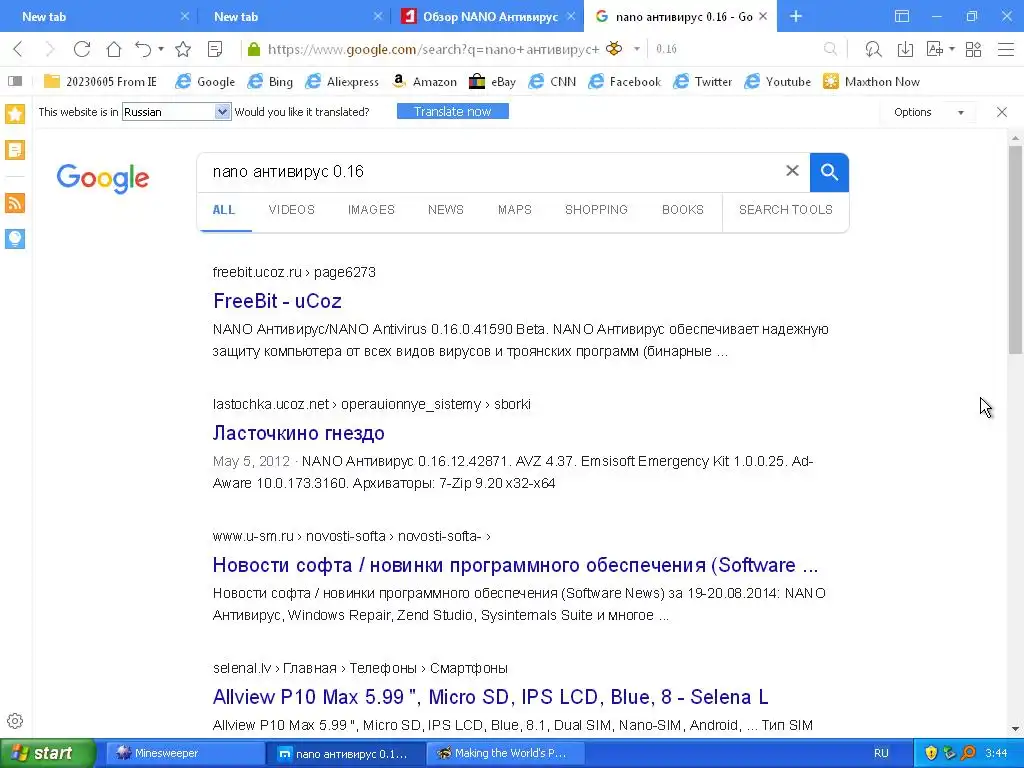Image resolution: width=1024 pixels, height=768 pixels.
Task: Click the URL address field
Action: point(433,49)
